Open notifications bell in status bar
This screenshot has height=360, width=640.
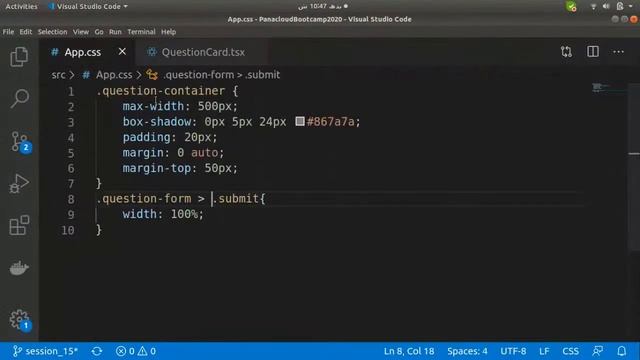(622, 351)
